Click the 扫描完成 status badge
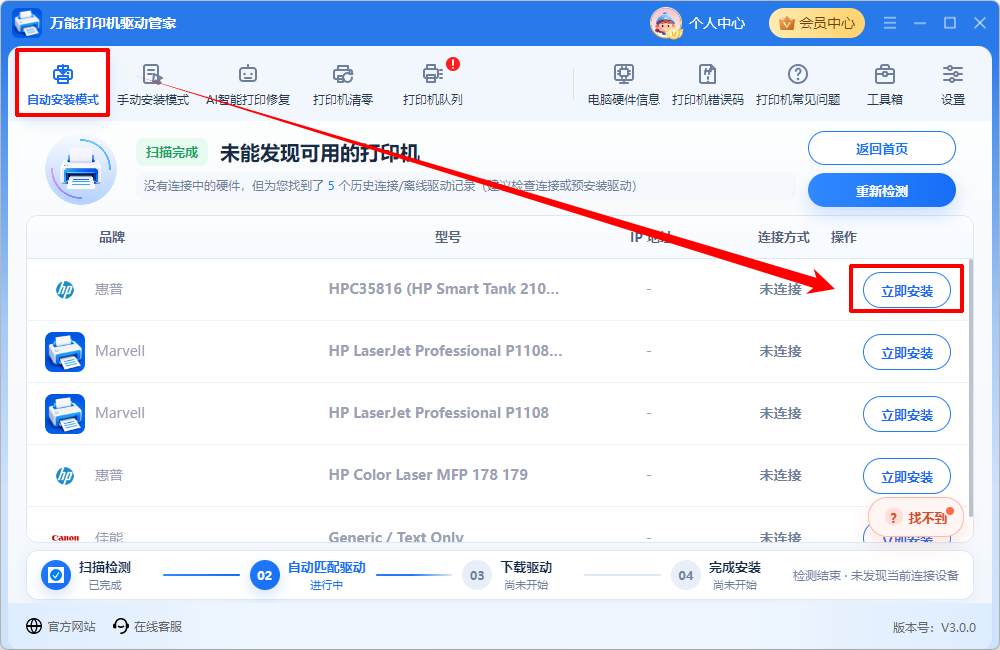 172,152
